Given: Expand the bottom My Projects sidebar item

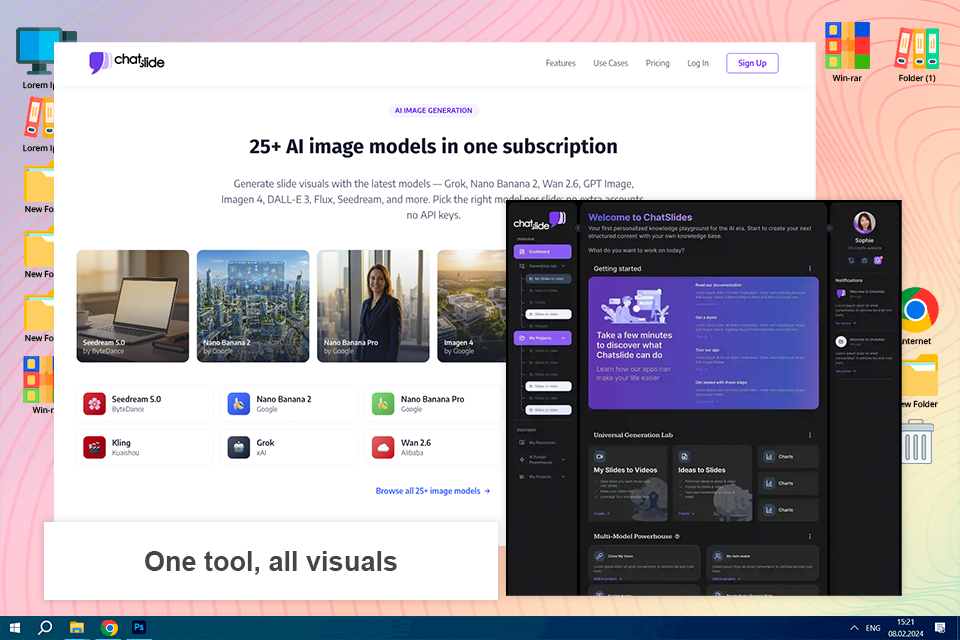Looking at the screenshot, I should tap(563, 476).
